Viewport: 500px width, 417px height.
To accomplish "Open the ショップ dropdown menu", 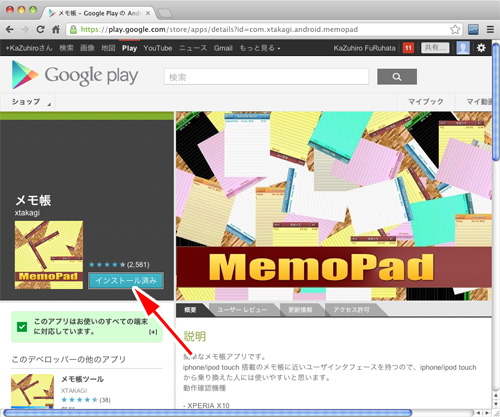I will pos(27,102).
